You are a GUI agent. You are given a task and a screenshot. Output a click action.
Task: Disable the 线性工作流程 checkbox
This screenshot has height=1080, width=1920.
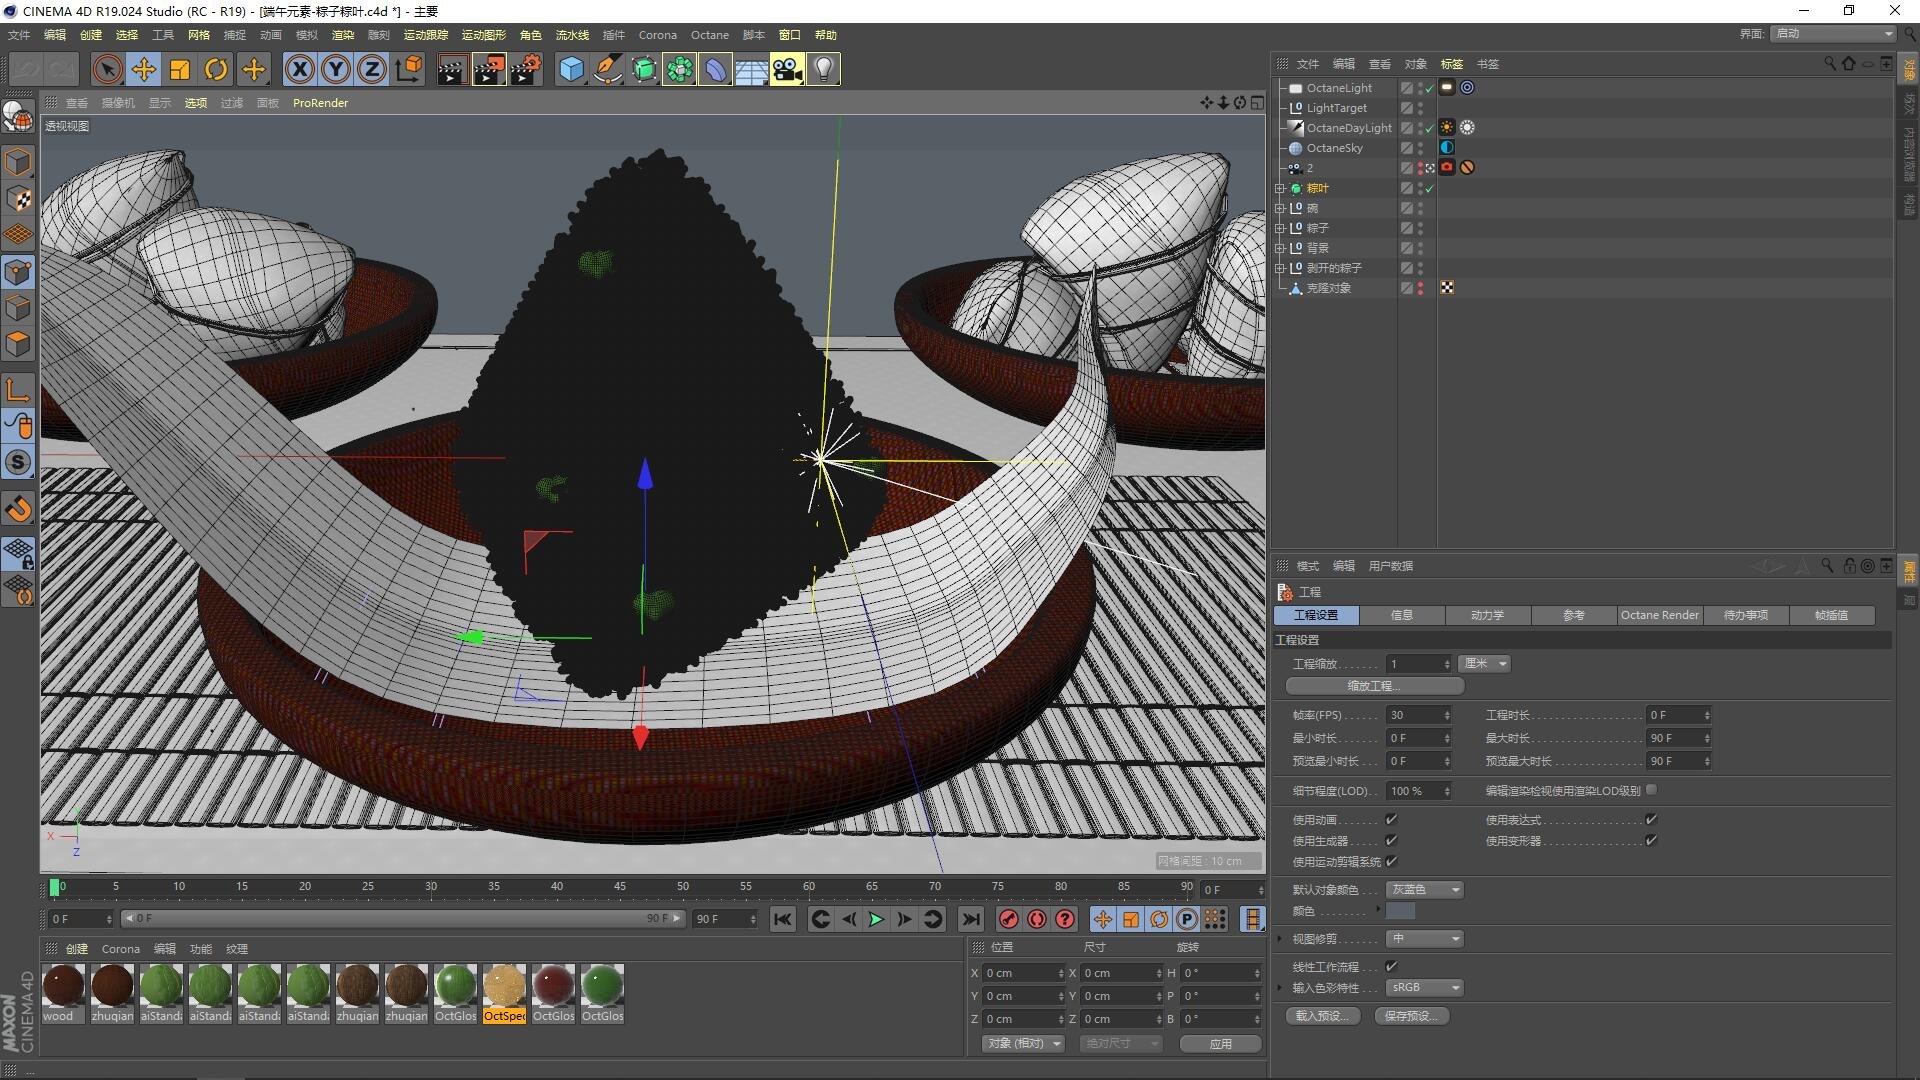point(1391,966)
